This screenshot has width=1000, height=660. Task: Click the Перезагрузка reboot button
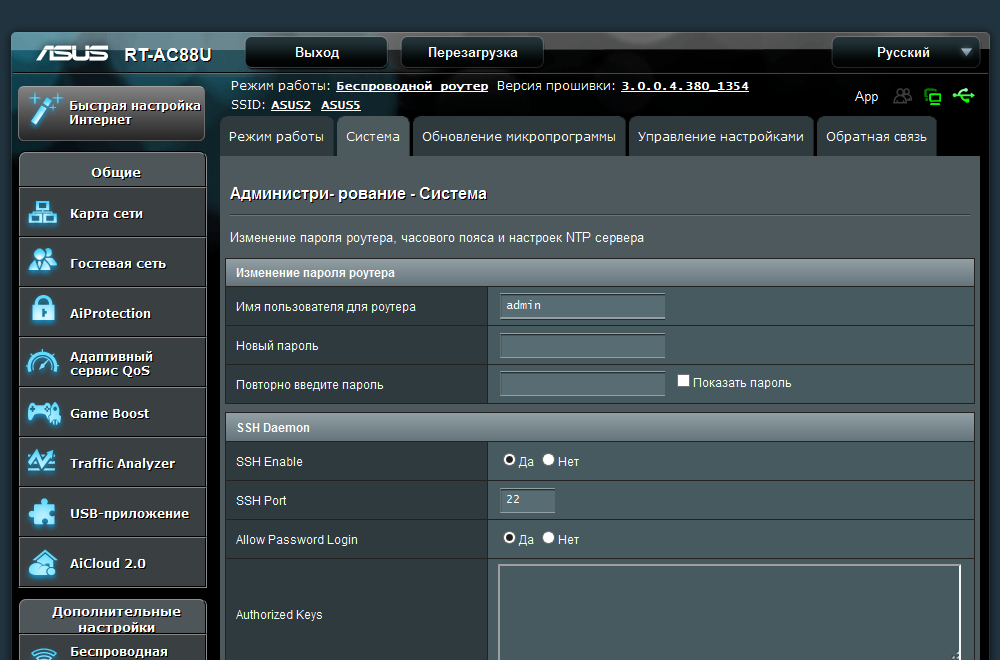[x=472, y=52]
